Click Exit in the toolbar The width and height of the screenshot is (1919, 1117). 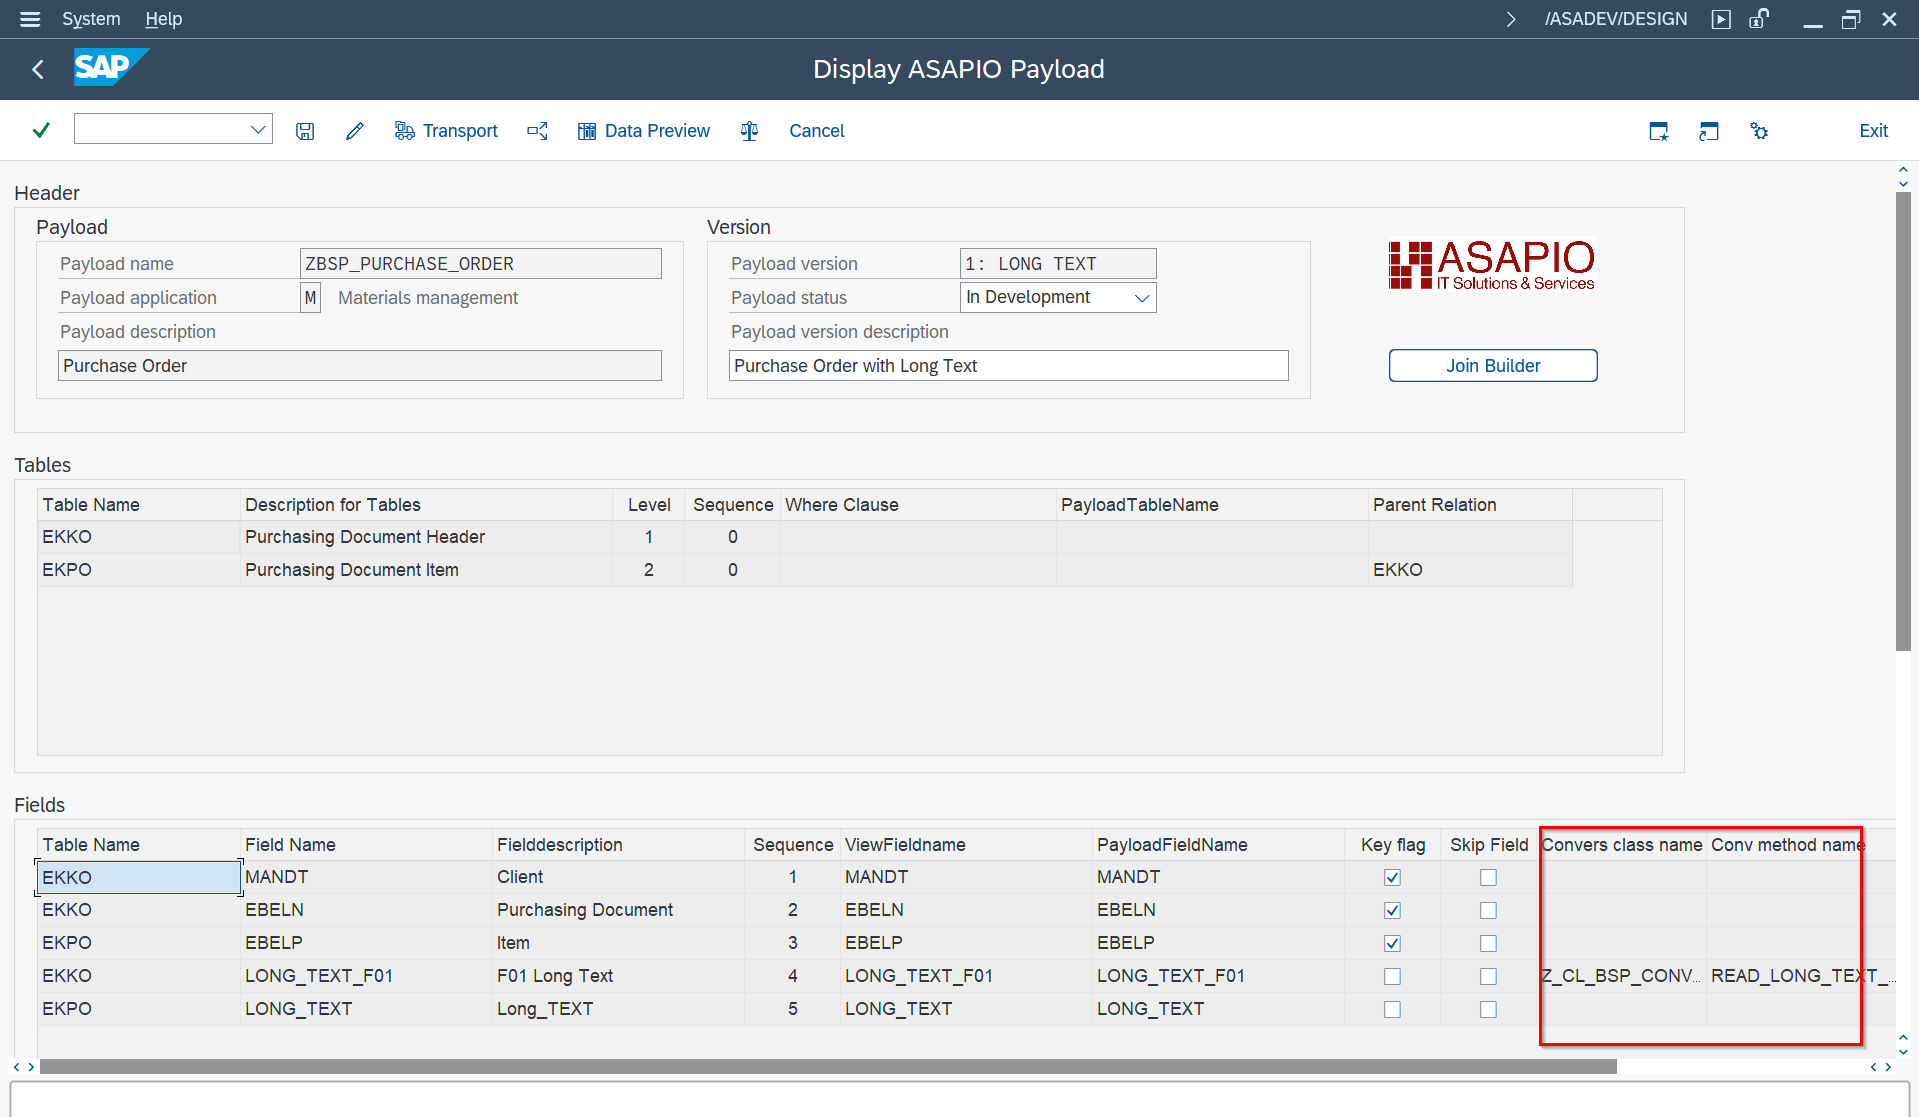coord(1873,131)
